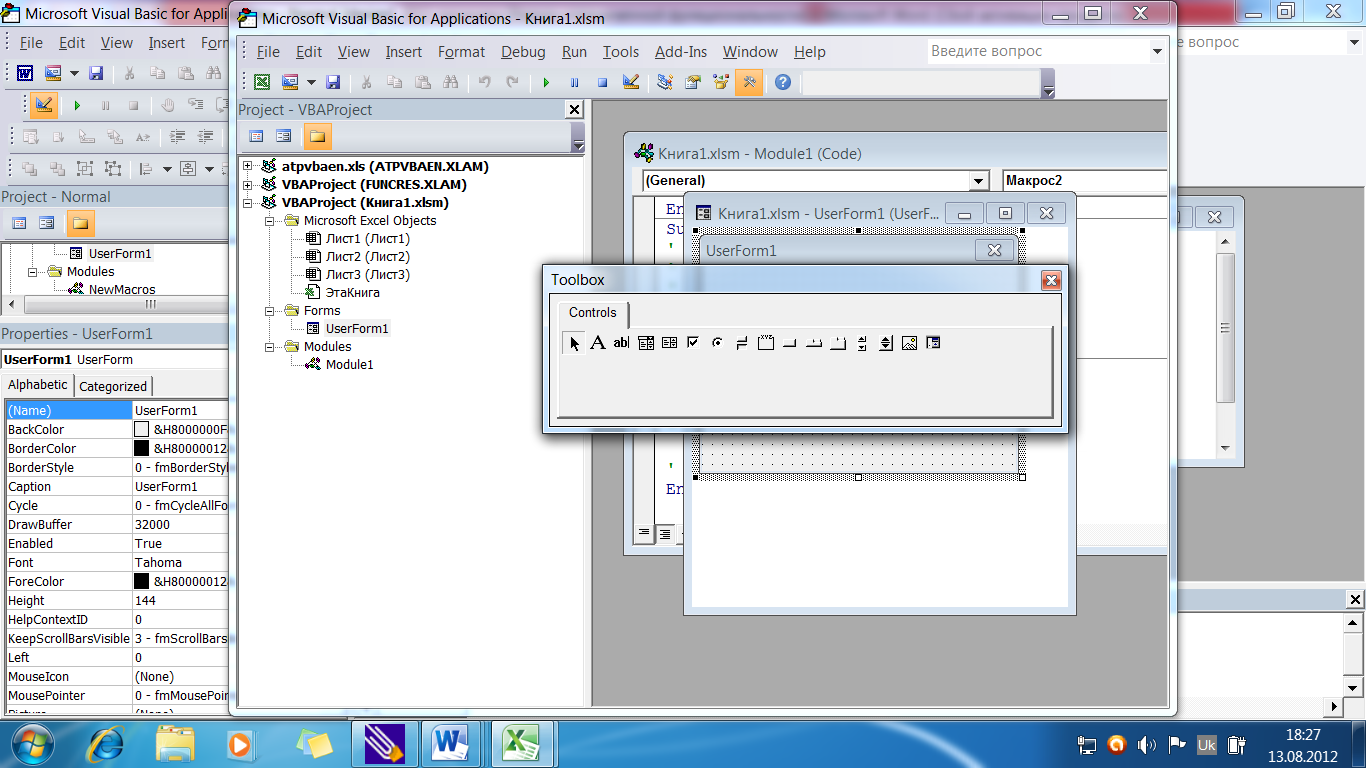This screenshot has width=1366, height=768.
Task: Click BackColor color swatch in Properties
Action: 142,429
